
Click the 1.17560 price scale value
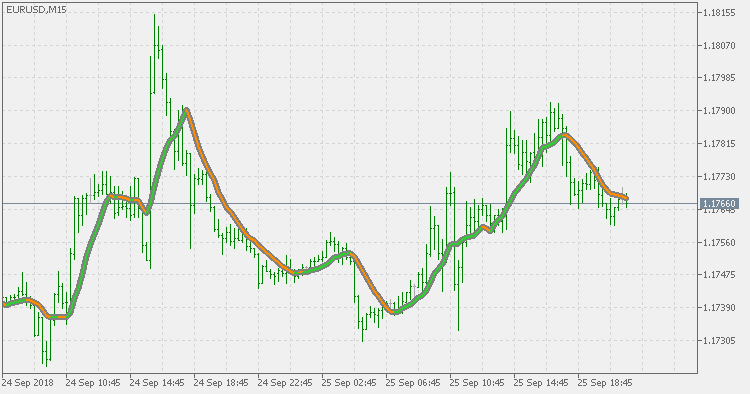(719, 242)
